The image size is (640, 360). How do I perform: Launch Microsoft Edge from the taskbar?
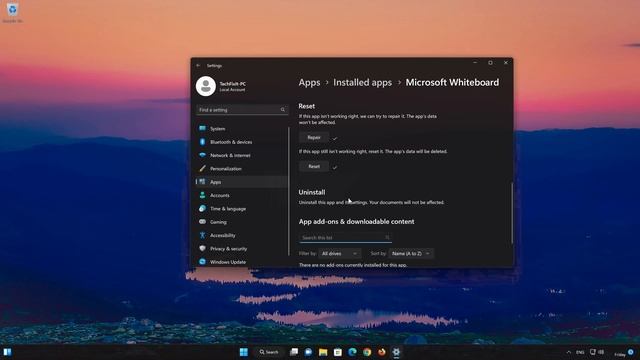(352, 352)
